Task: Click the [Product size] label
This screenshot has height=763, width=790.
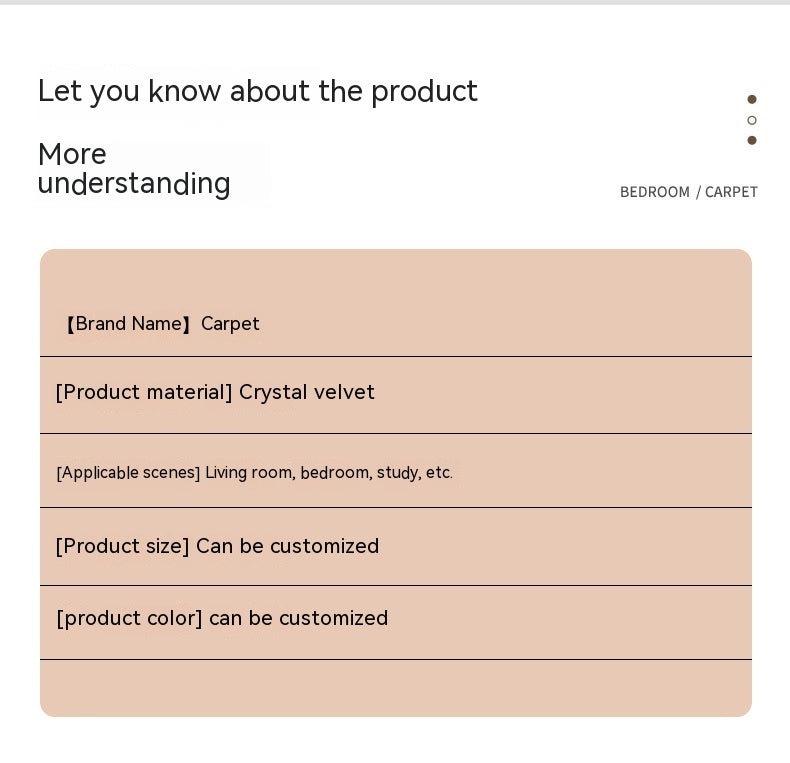Action: 122,546
